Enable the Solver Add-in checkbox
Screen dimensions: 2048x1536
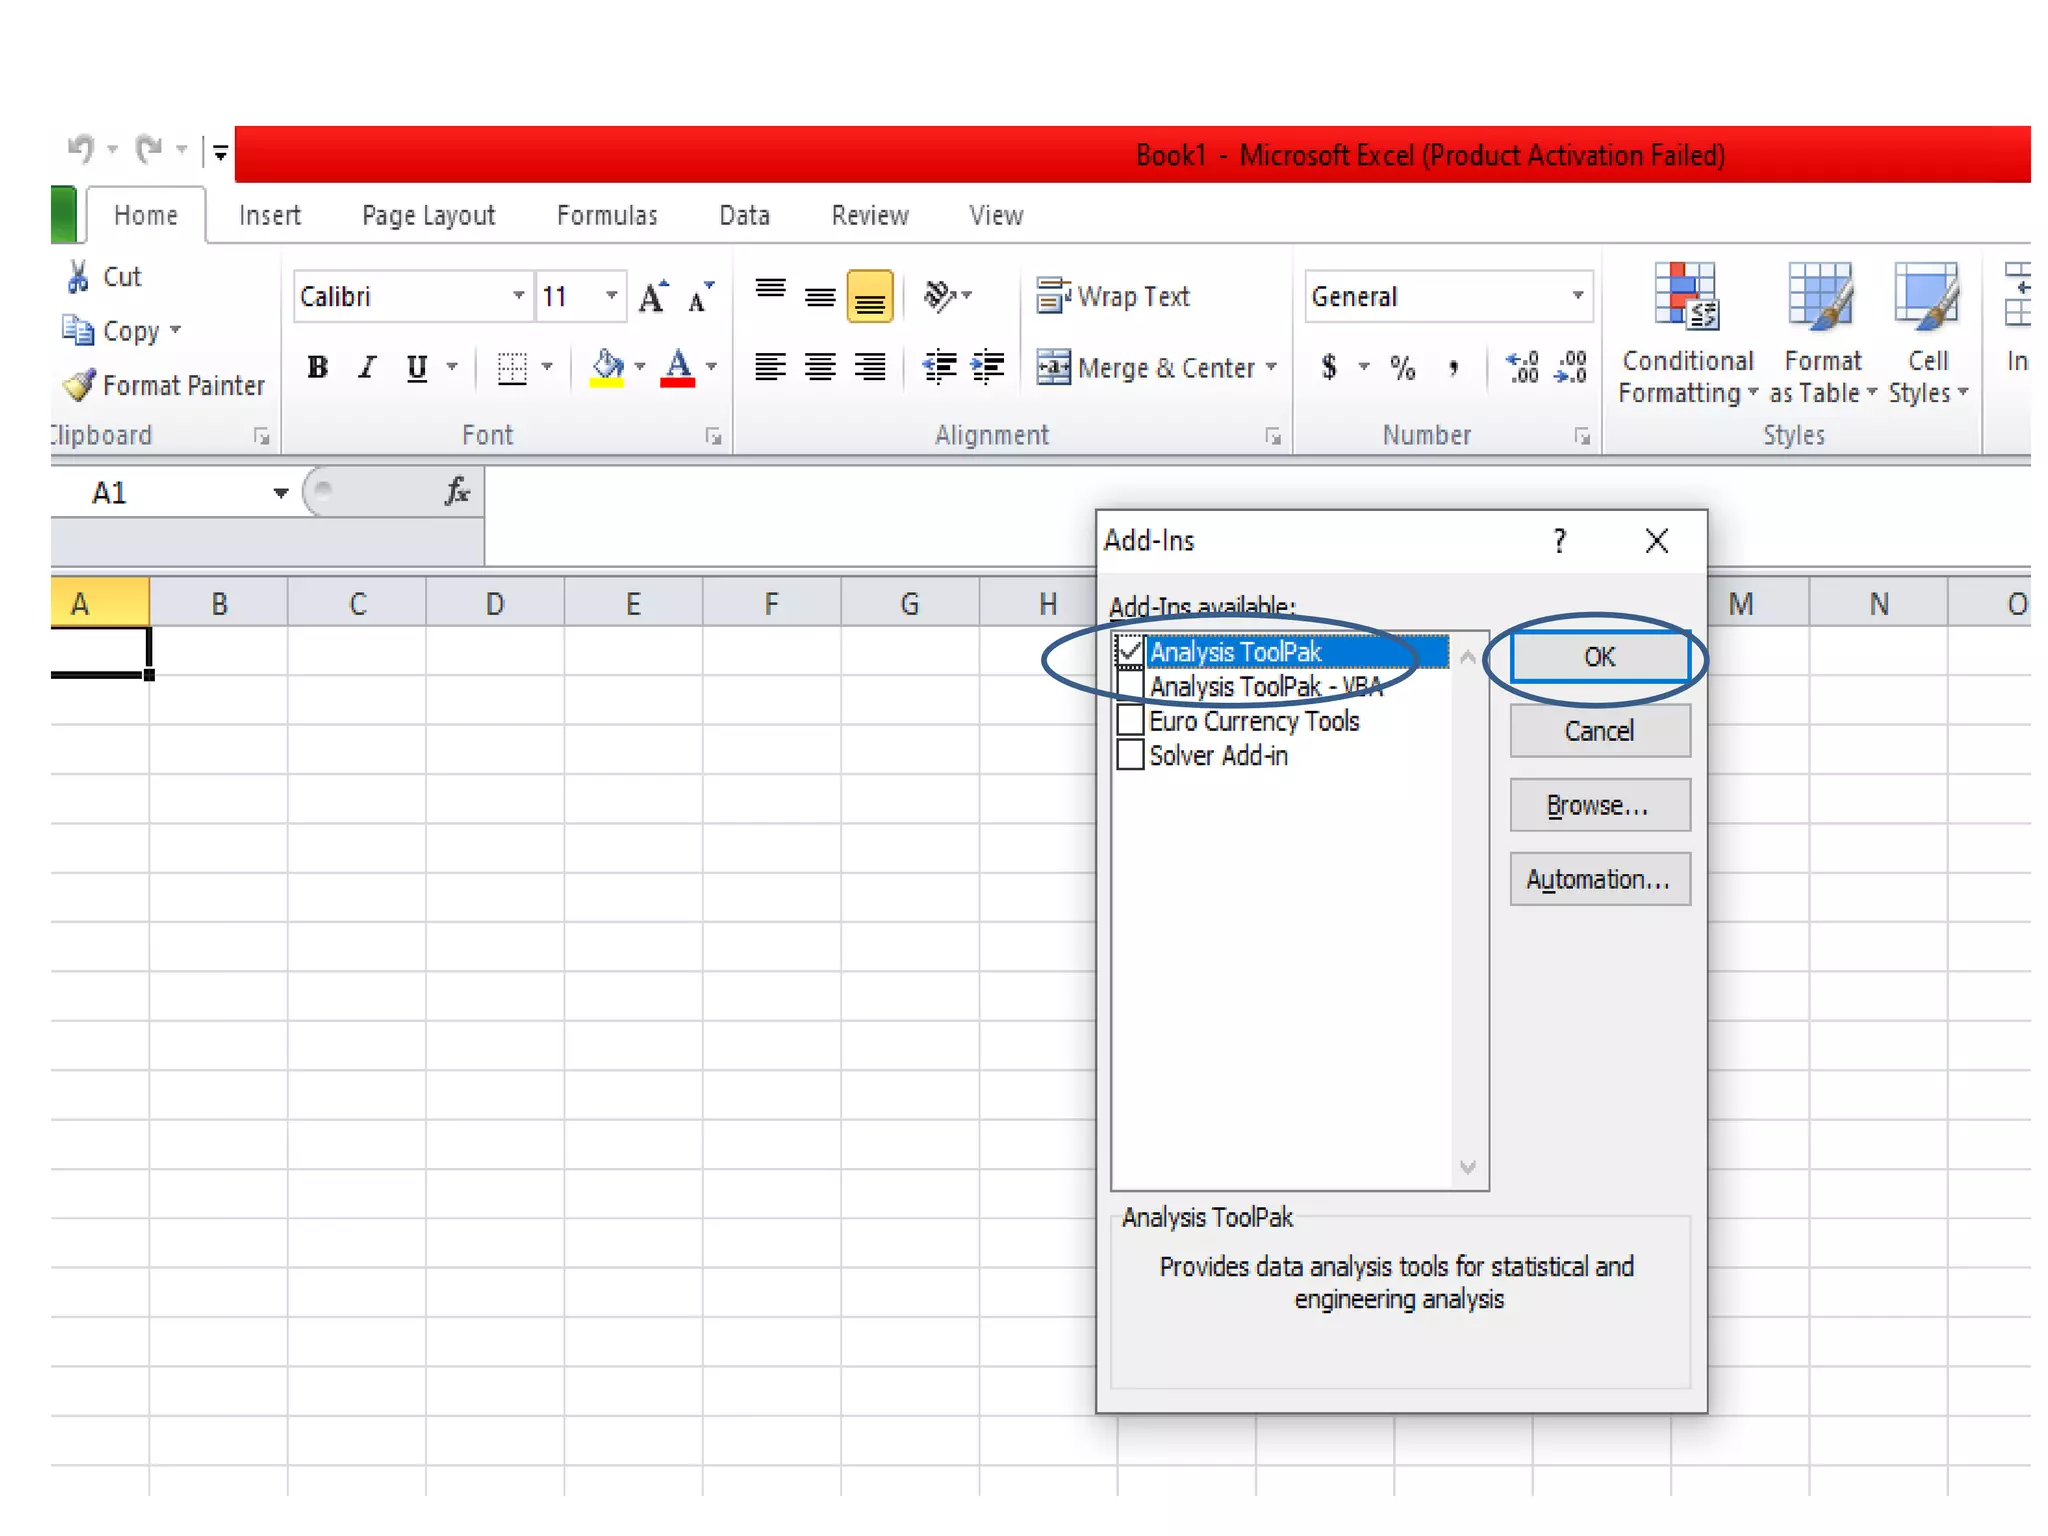(1130, 755)
